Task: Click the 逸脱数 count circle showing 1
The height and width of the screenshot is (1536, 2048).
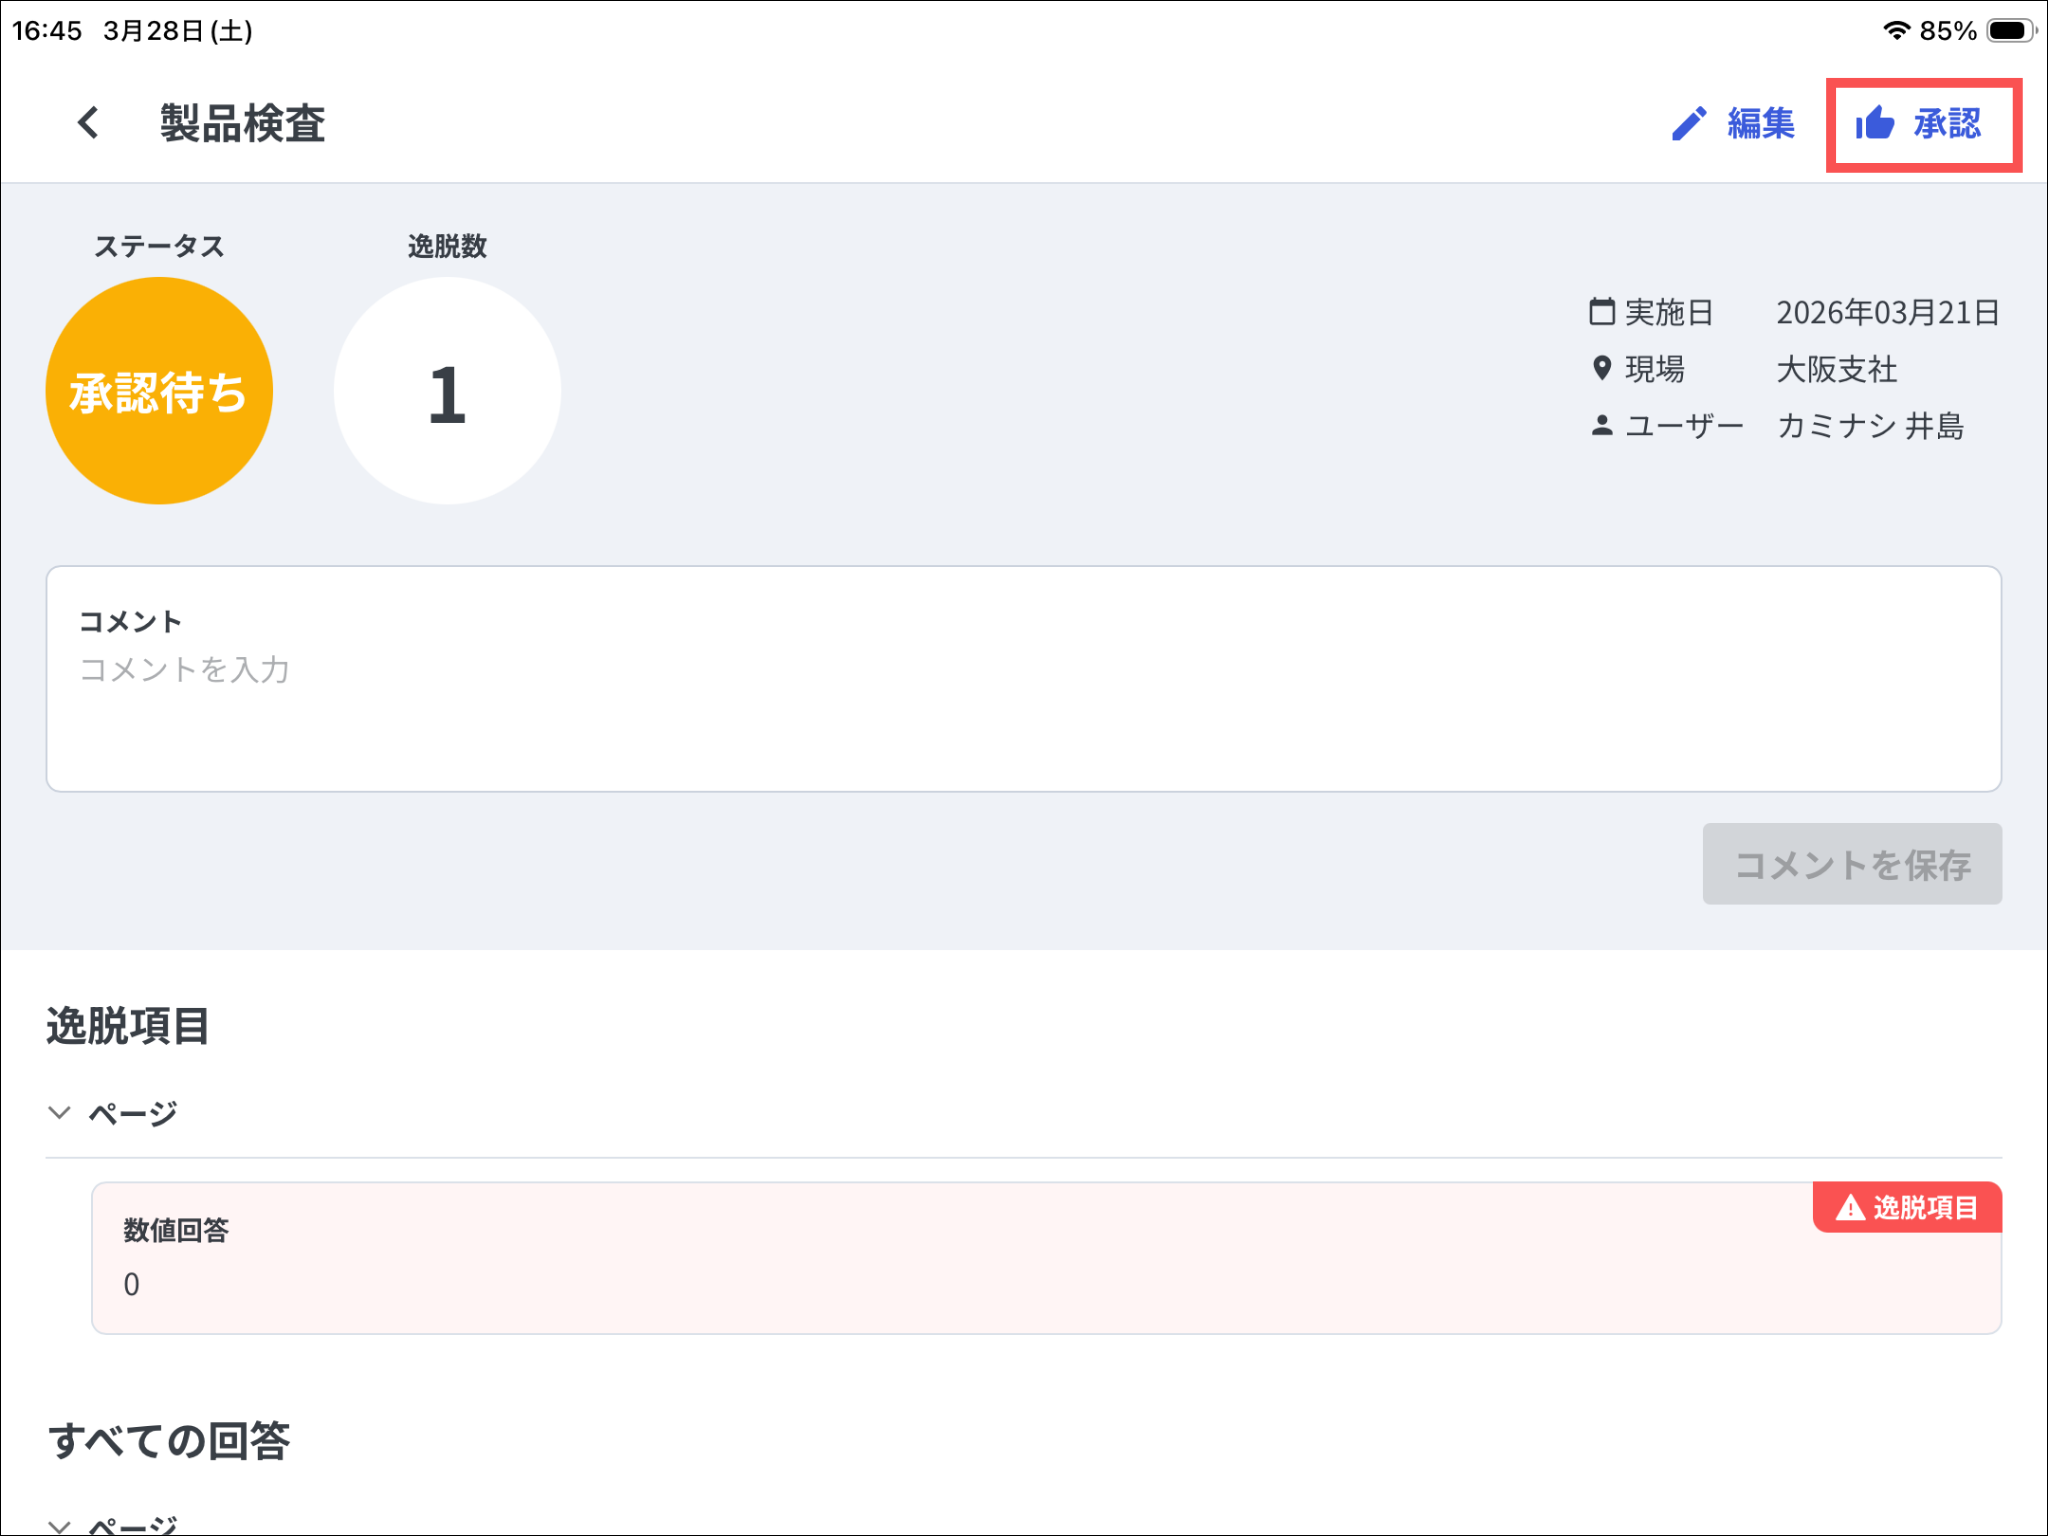Action: coord(447,391)
